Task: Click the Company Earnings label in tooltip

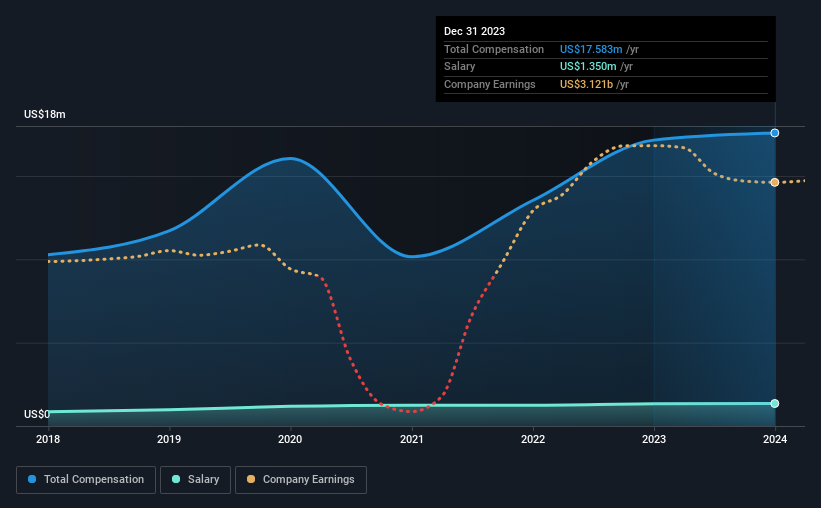Action: (490, 84)
